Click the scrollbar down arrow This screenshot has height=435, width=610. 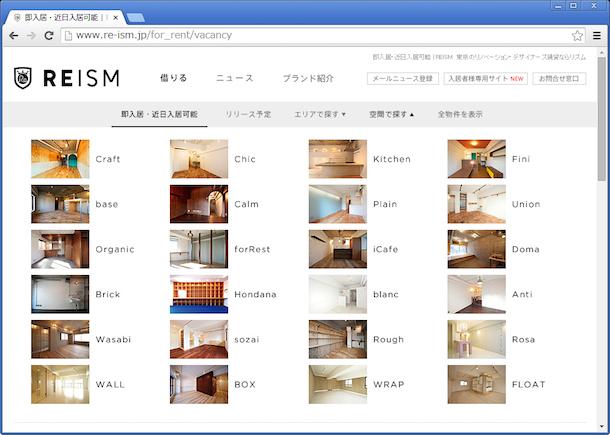[602, 426]
